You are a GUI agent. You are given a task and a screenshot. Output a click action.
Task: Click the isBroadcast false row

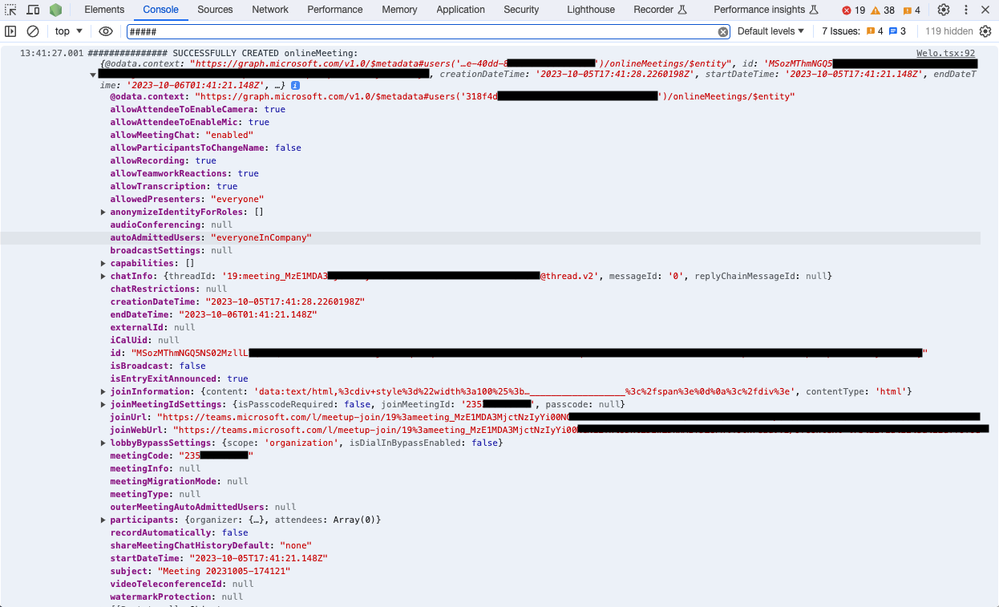point(158,366)
